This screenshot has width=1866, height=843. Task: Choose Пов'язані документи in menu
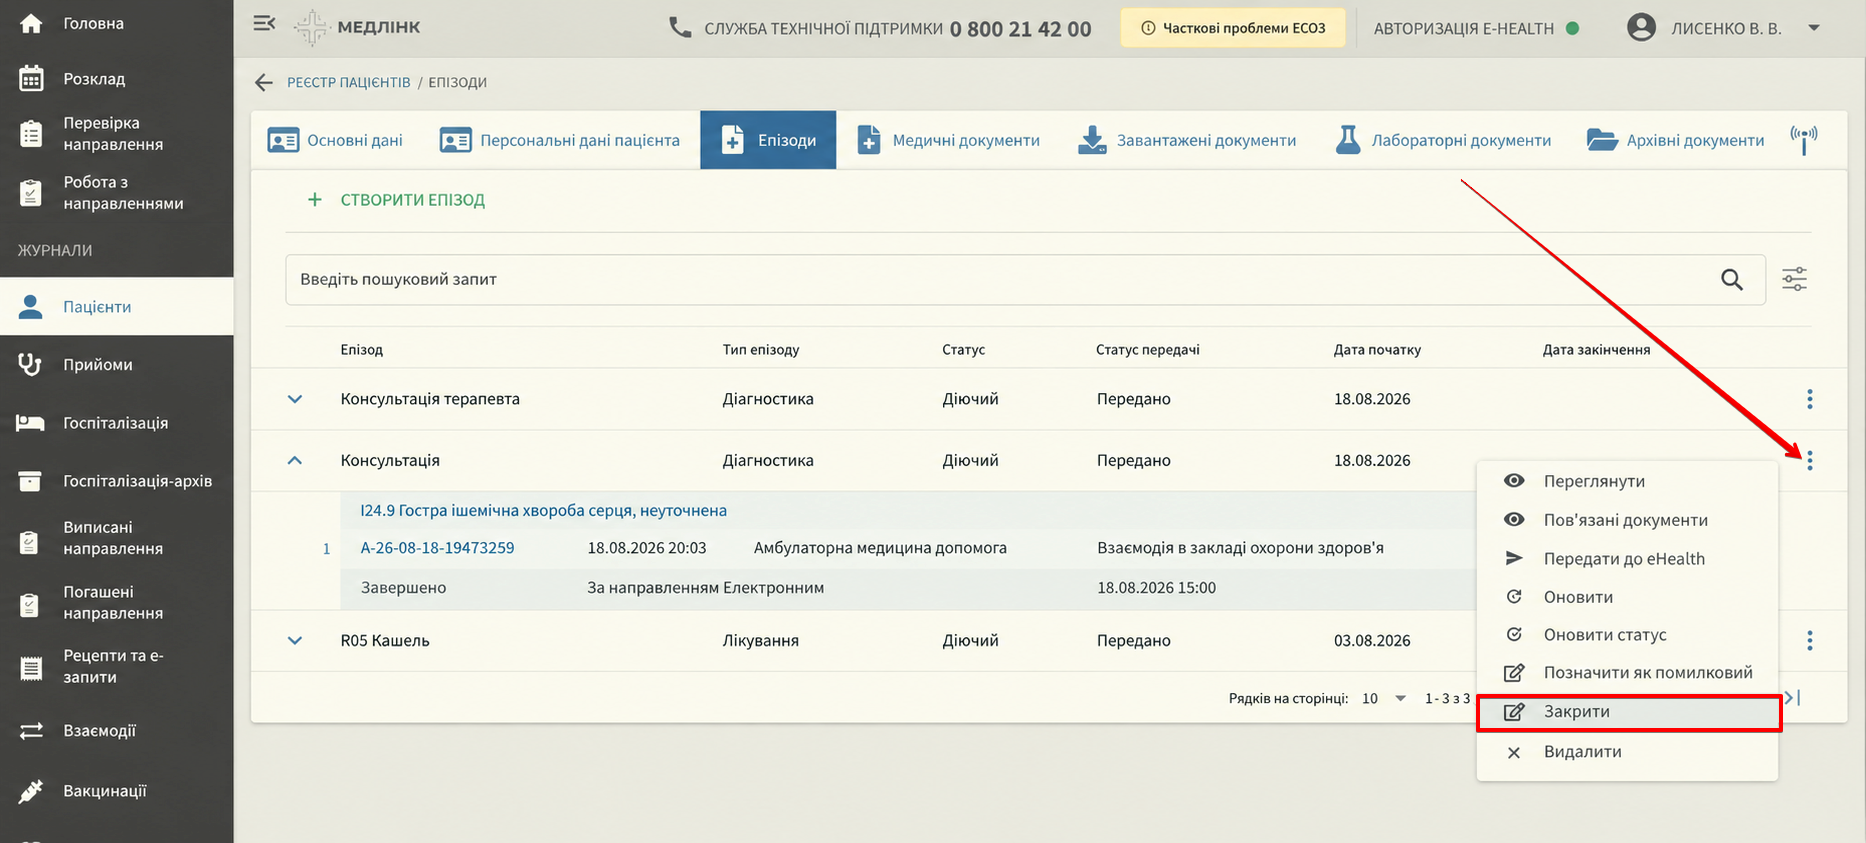tap(1627, 520)
